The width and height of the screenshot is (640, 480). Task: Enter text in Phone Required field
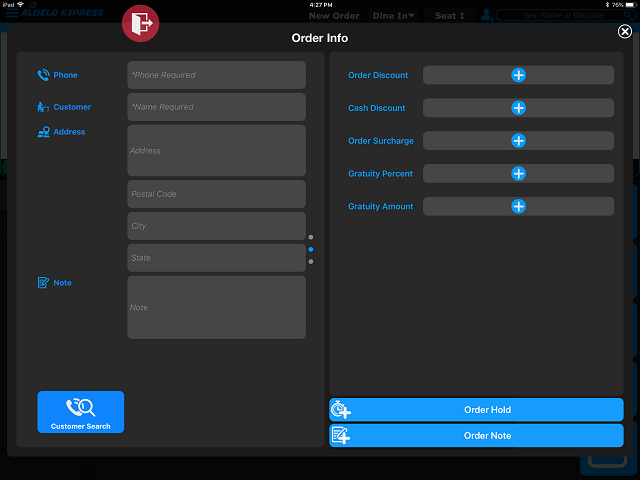click(216, 75)
